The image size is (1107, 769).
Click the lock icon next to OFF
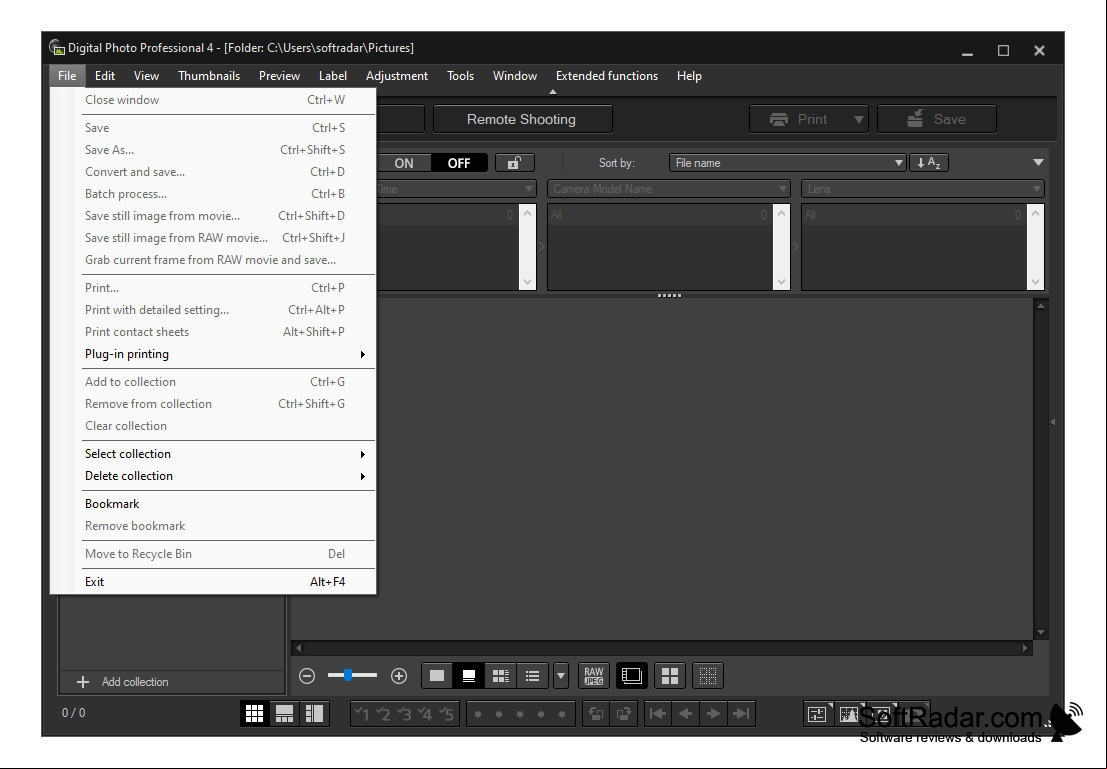515,163
